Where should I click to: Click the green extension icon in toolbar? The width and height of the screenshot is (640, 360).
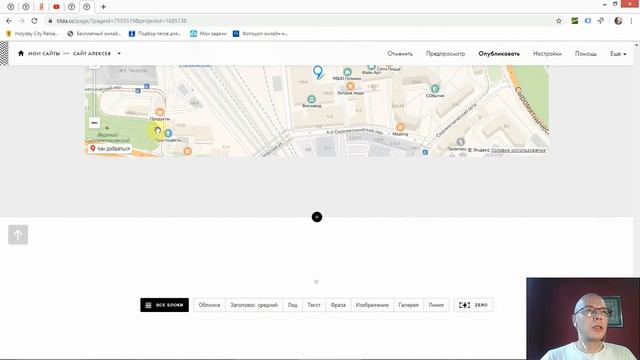[575, 21]
